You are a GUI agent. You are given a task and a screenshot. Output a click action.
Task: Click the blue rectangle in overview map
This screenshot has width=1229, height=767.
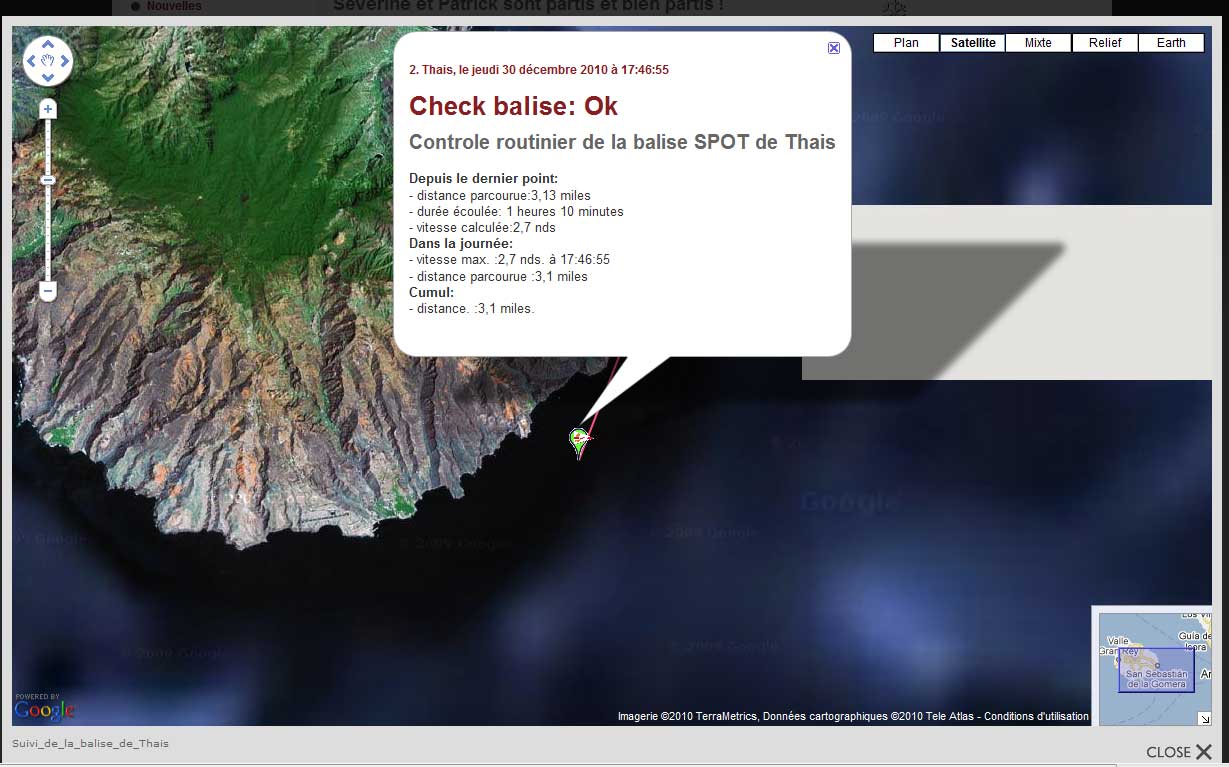point(1156,669)
